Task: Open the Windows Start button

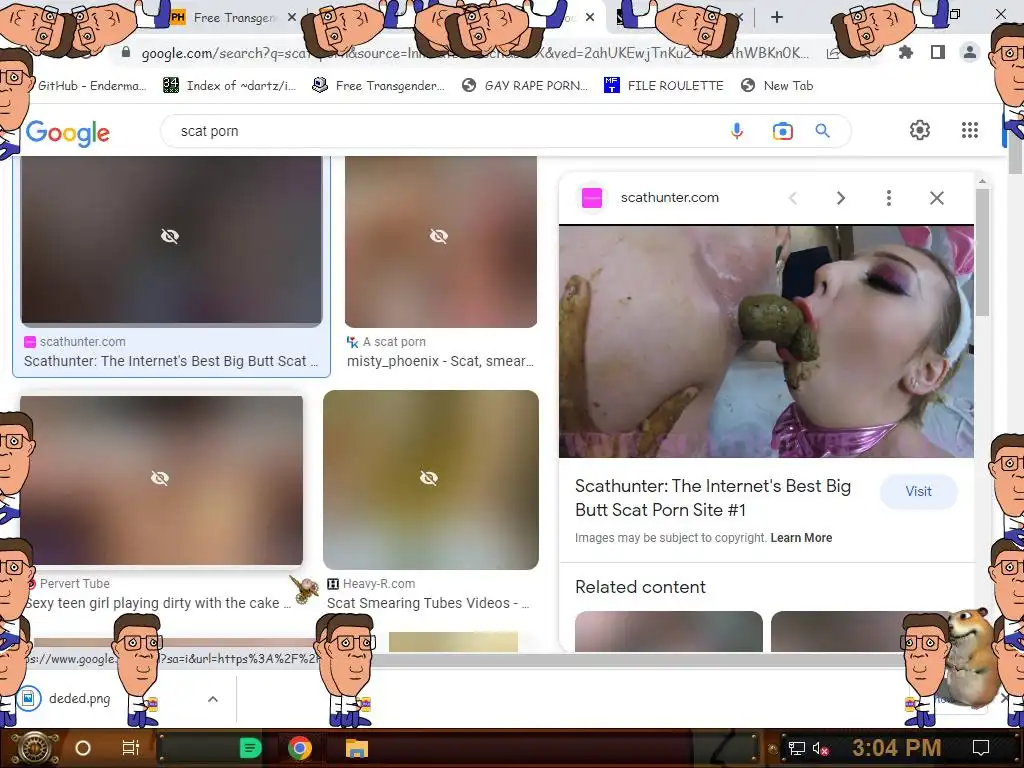Action: [x=35, y=748]
